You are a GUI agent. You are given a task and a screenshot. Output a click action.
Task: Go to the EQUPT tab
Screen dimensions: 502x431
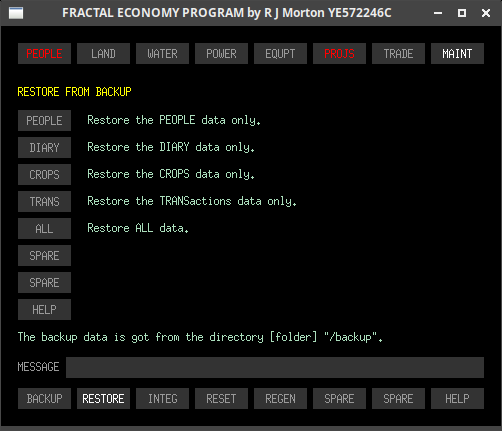click(x=280, y=53)
